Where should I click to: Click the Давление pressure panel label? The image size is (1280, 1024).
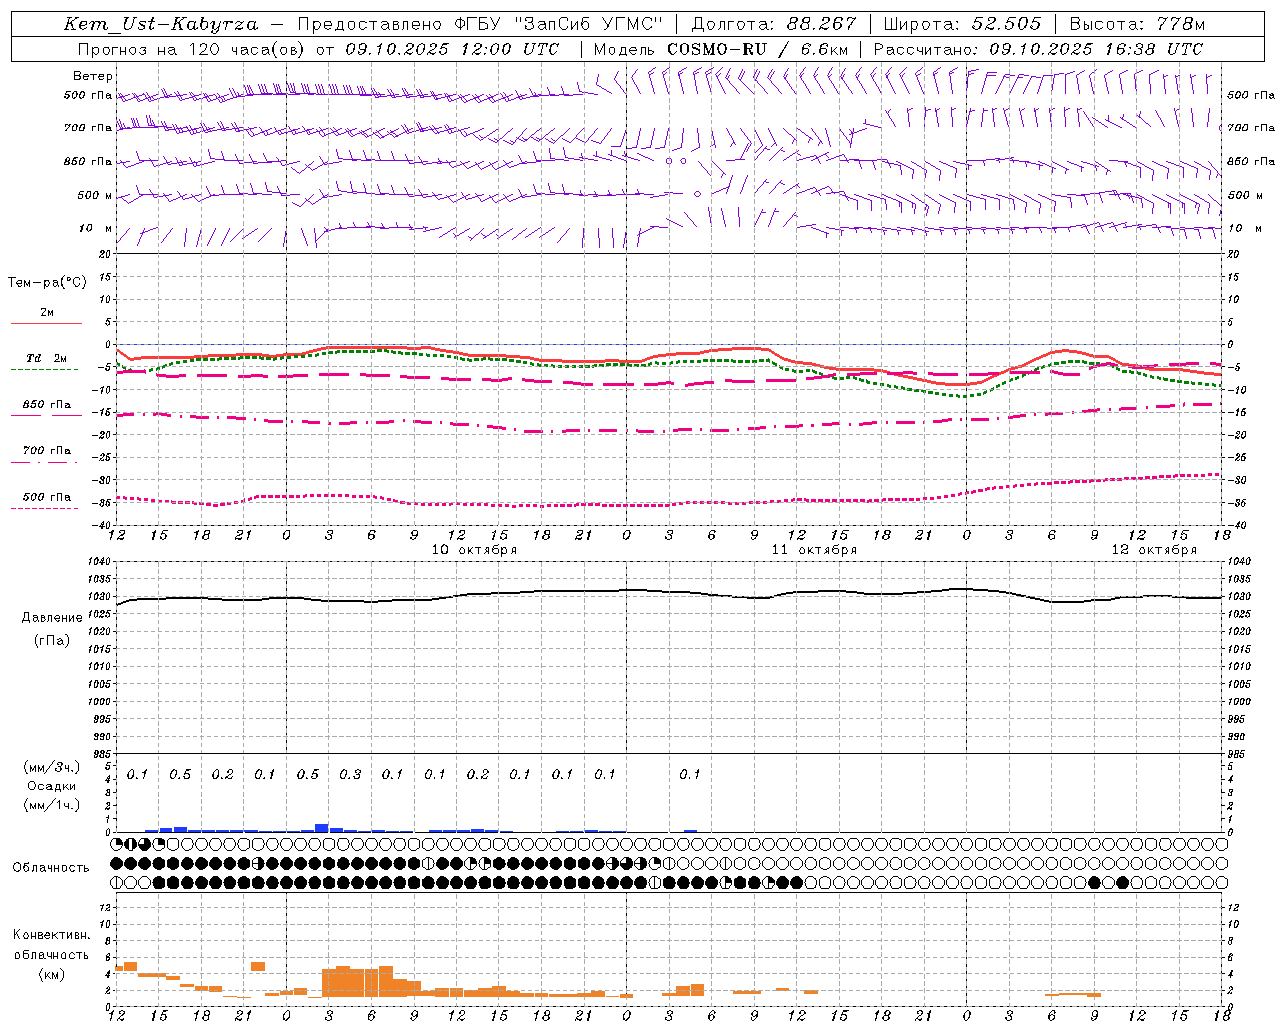click(x=52, y=618)
